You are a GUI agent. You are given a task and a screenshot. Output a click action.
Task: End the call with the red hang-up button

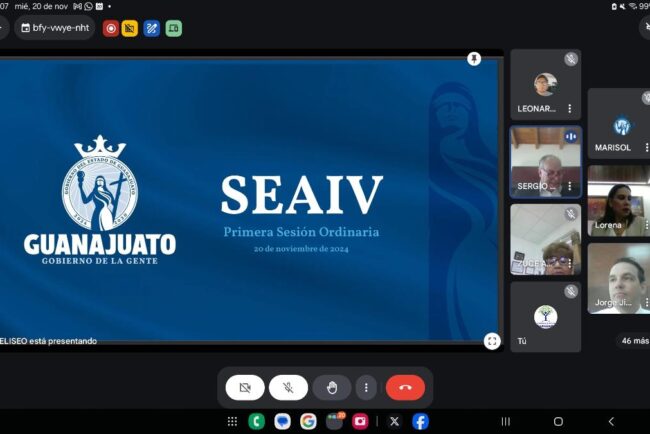[405, 388]
